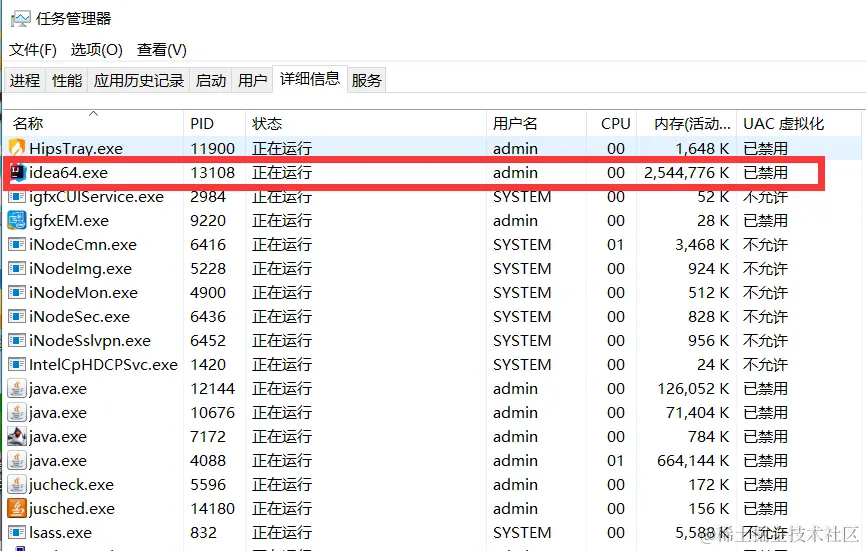Click the PID value 14180
Viewport: 866px width, 551px height.
(x=213, y=509)
